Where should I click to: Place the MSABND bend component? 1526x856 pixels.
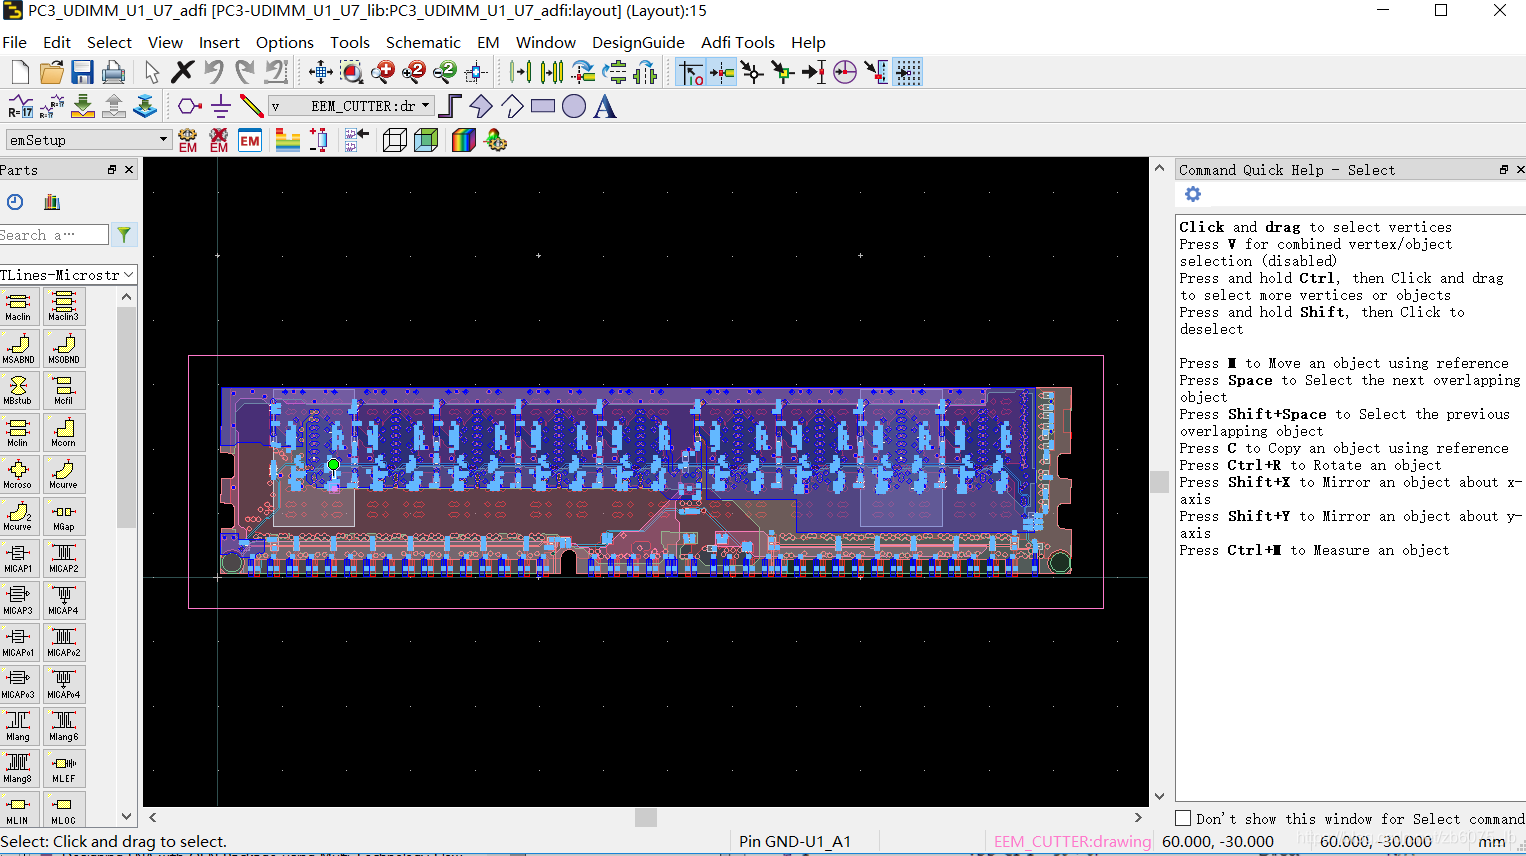tap(18, 348)
